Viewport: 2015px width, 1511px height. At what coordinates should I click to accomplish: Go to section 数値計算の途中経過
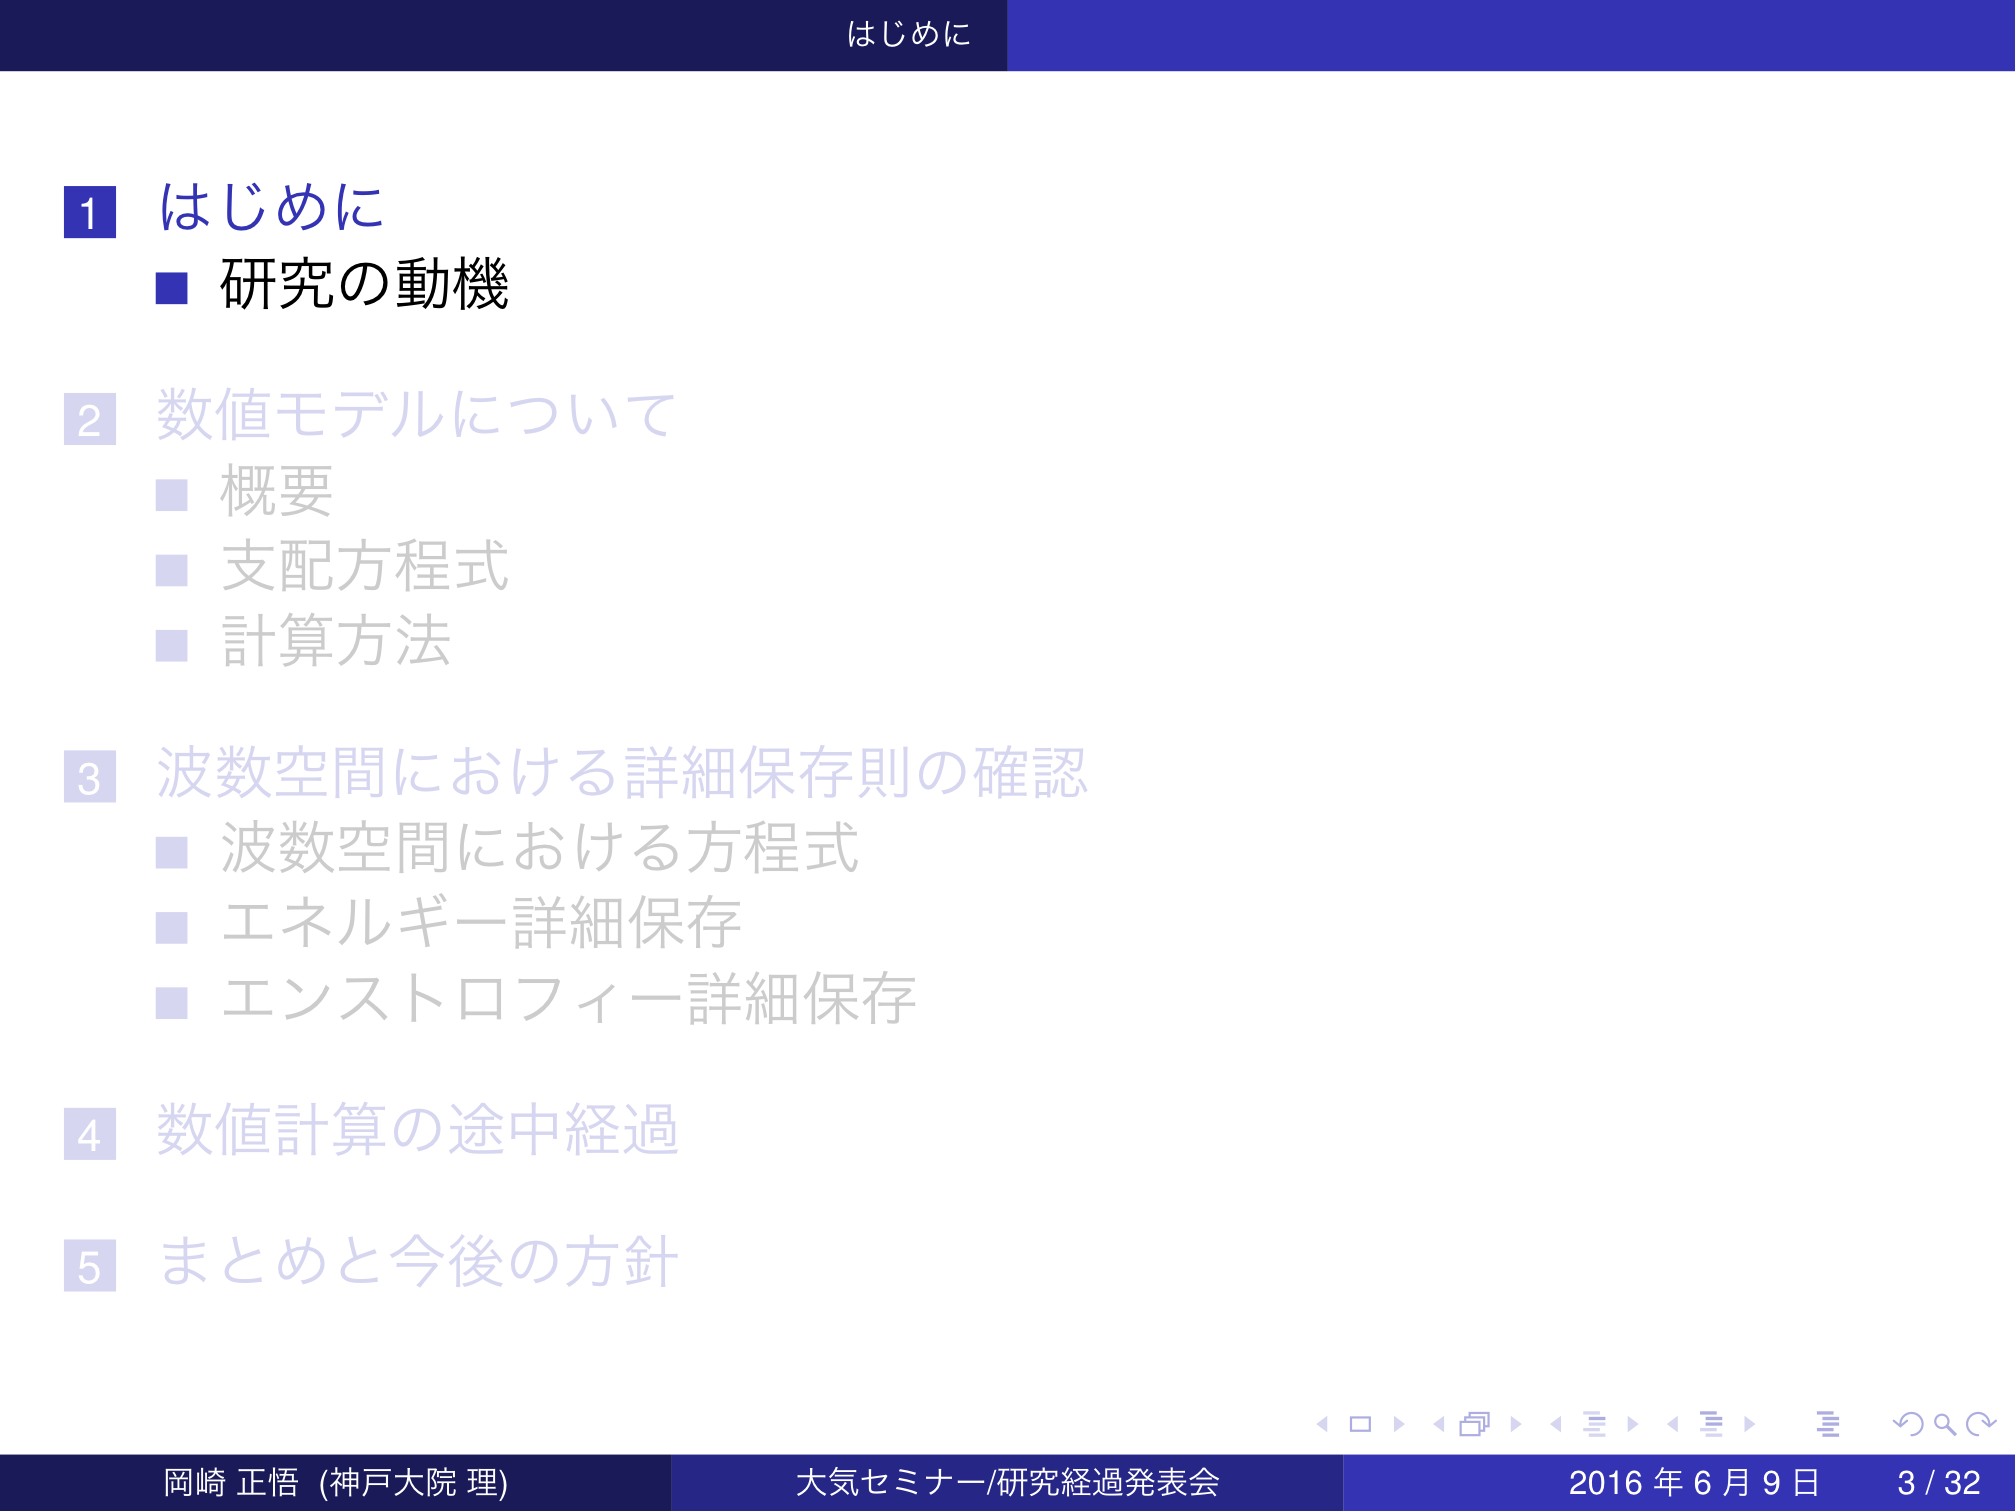click(416, 1131)
